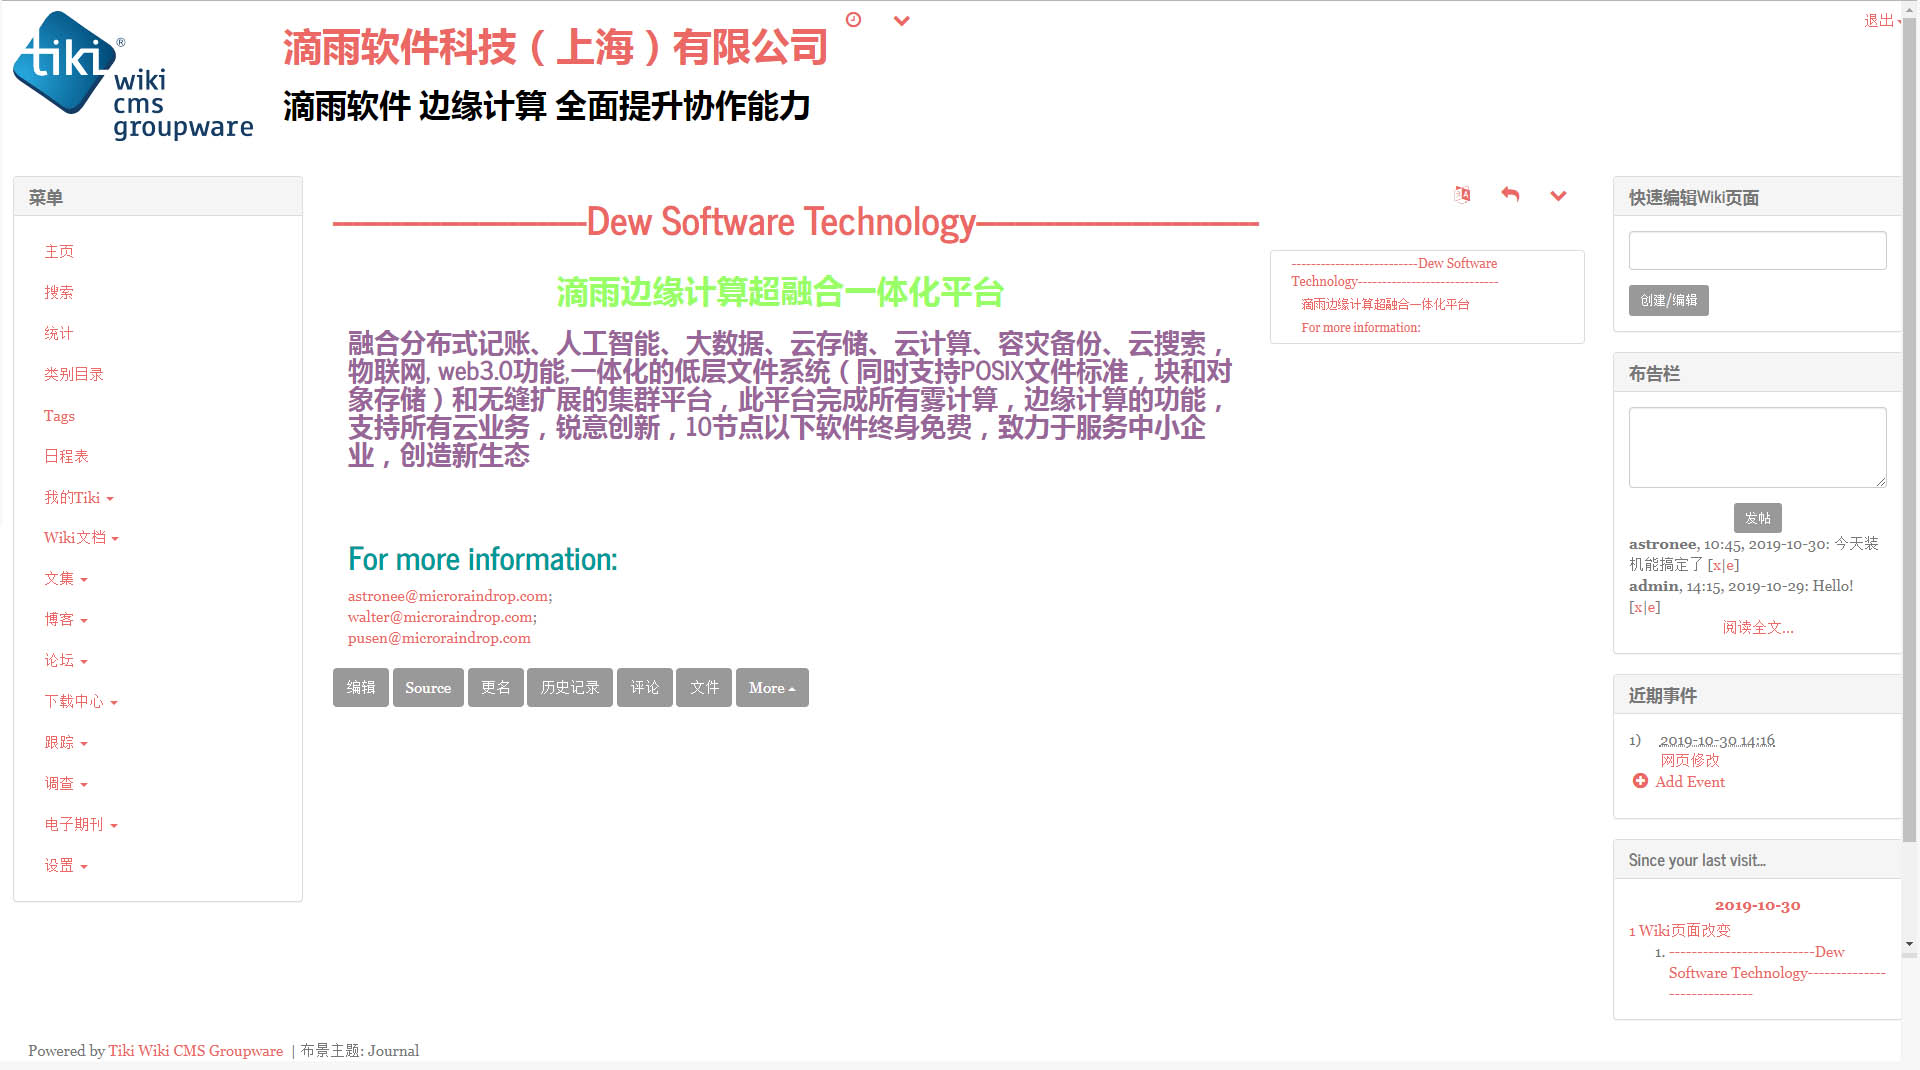Screen dimensions: 1920x1070
Task: Open the 类别目录 menu item
Action: 74,374
